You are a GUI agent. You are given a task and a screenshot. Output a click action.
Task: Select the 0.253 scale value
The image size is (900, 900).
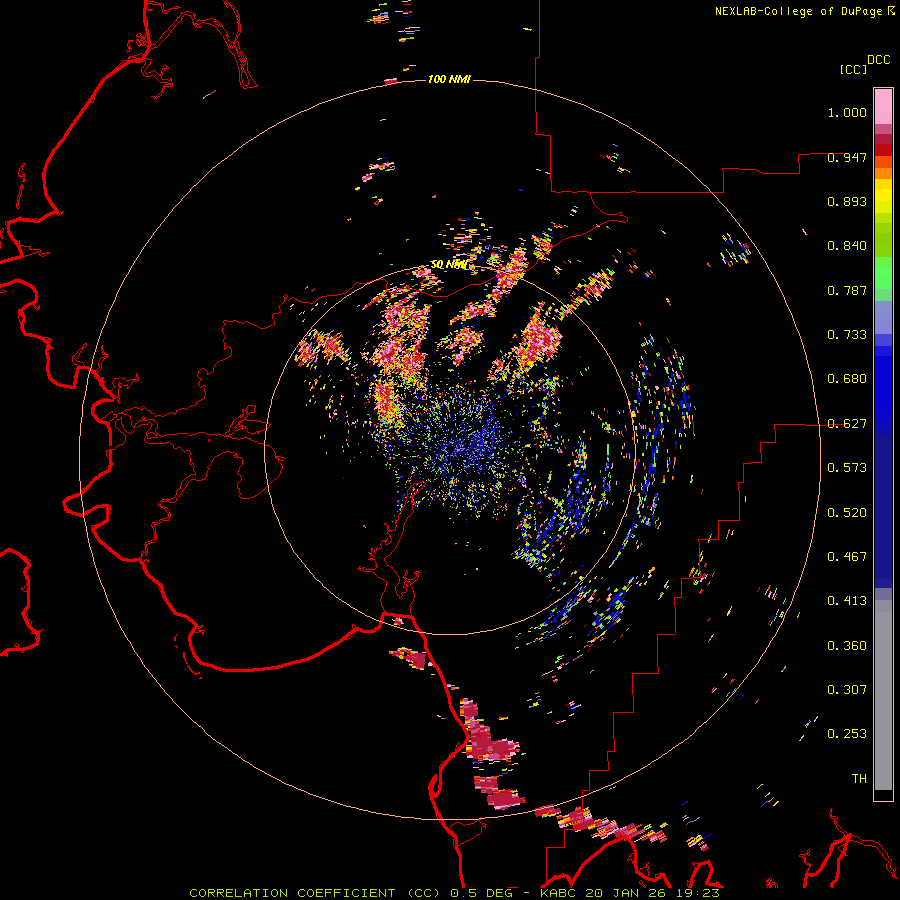pyautogui.click(x=847, y=734)
